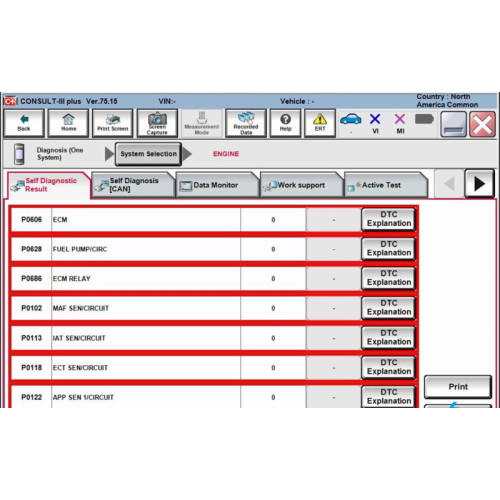Select the P0122 code cell
The height and width of the screenshot is (500, 500).
click(x=31, y=397)
